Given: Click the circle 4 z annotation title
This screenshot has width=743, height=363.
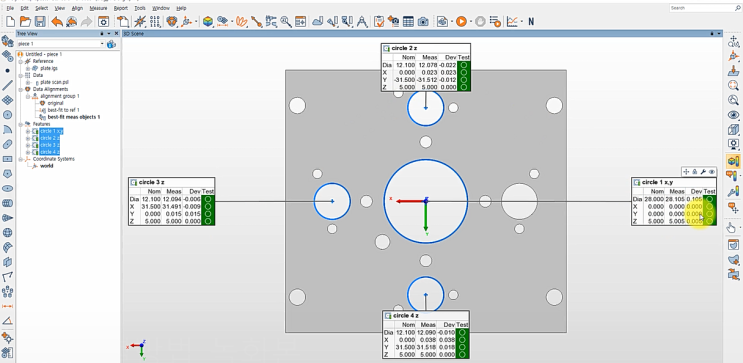Looking at the screenshot, I should tap(406, 315).
